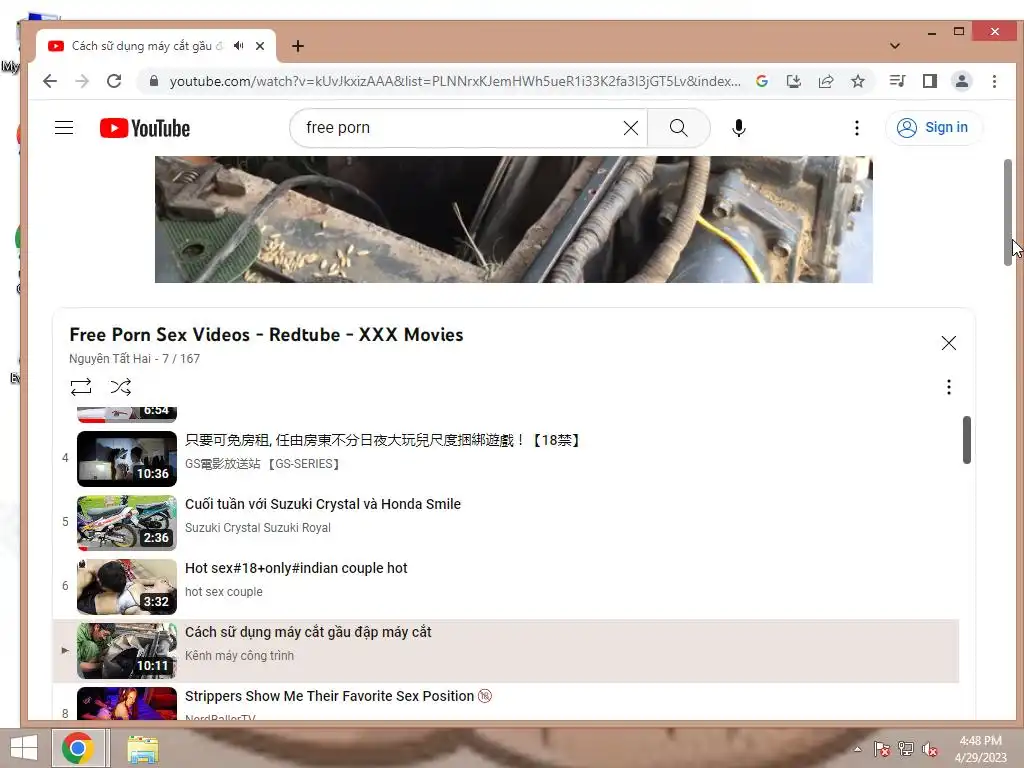Viewport: 1024px width, 768px height.
Task: Clear the YouTube search box text
Action: 631,128
